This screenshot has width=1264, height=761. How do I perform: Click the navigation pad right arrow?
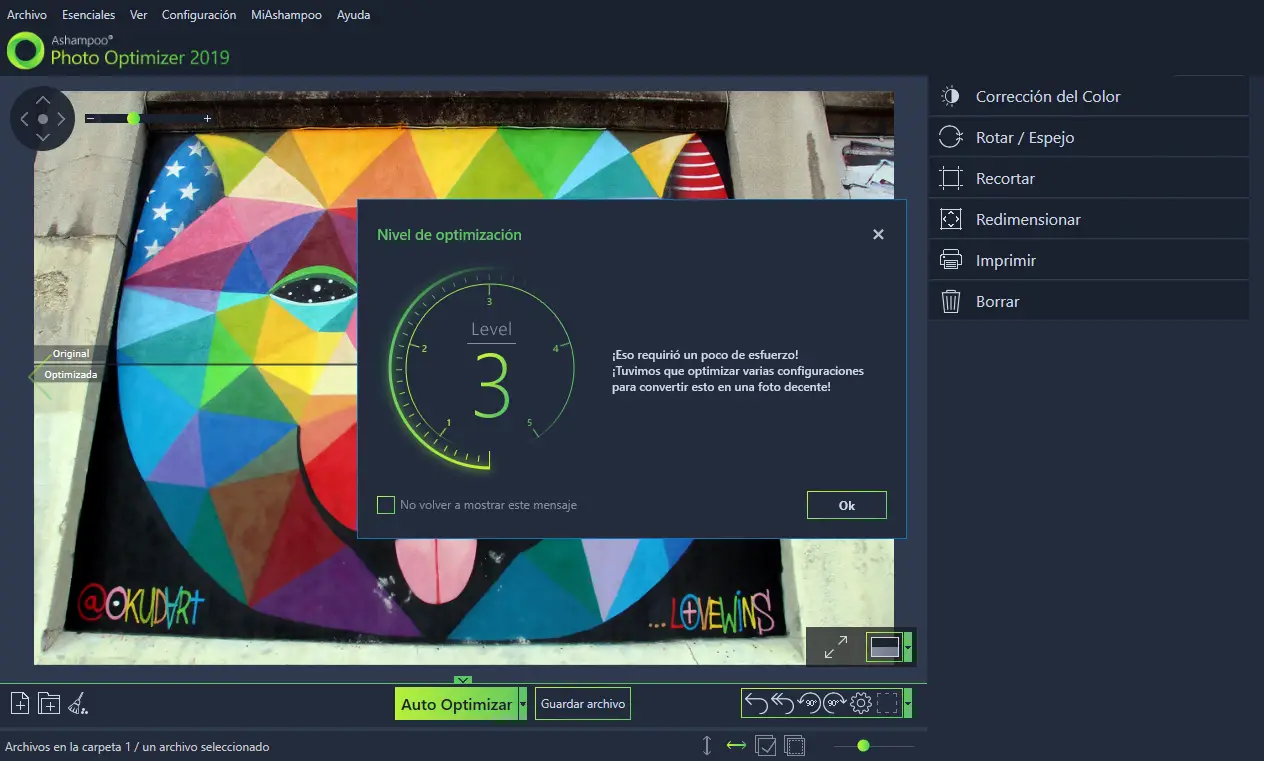click(x=61, y=119)
